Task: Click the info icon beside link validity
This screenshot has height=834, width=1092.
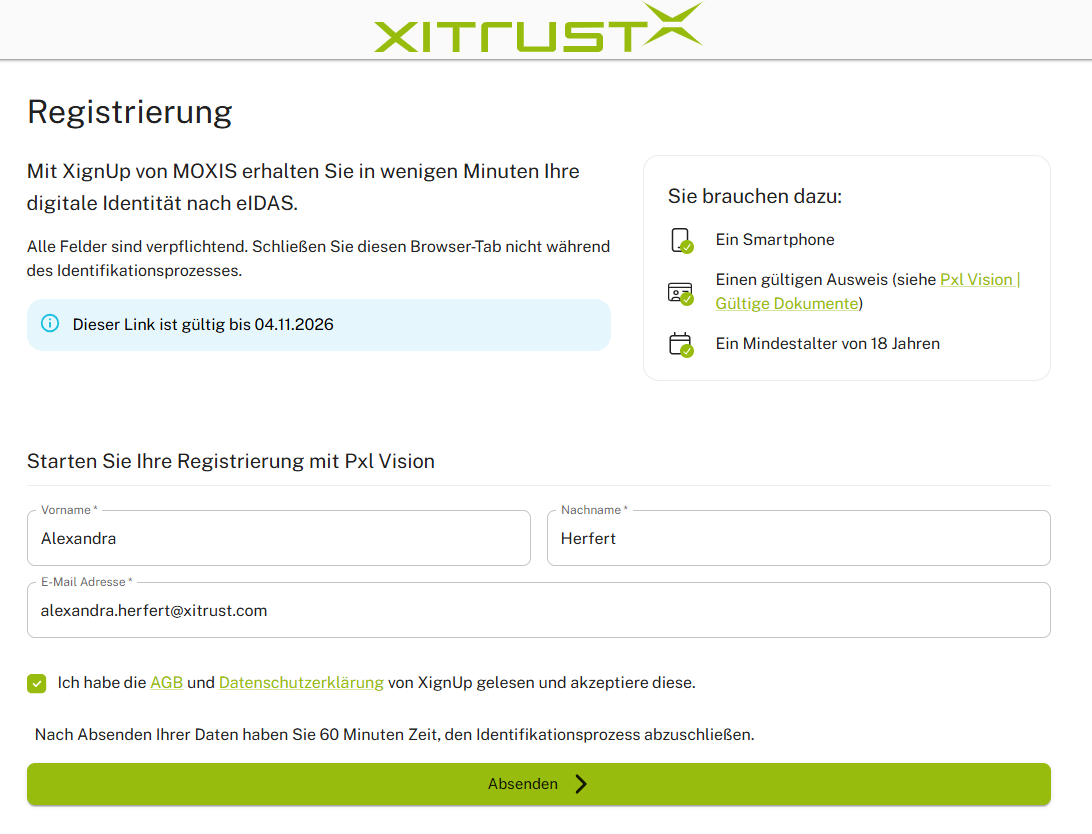Action: point(50,324)
